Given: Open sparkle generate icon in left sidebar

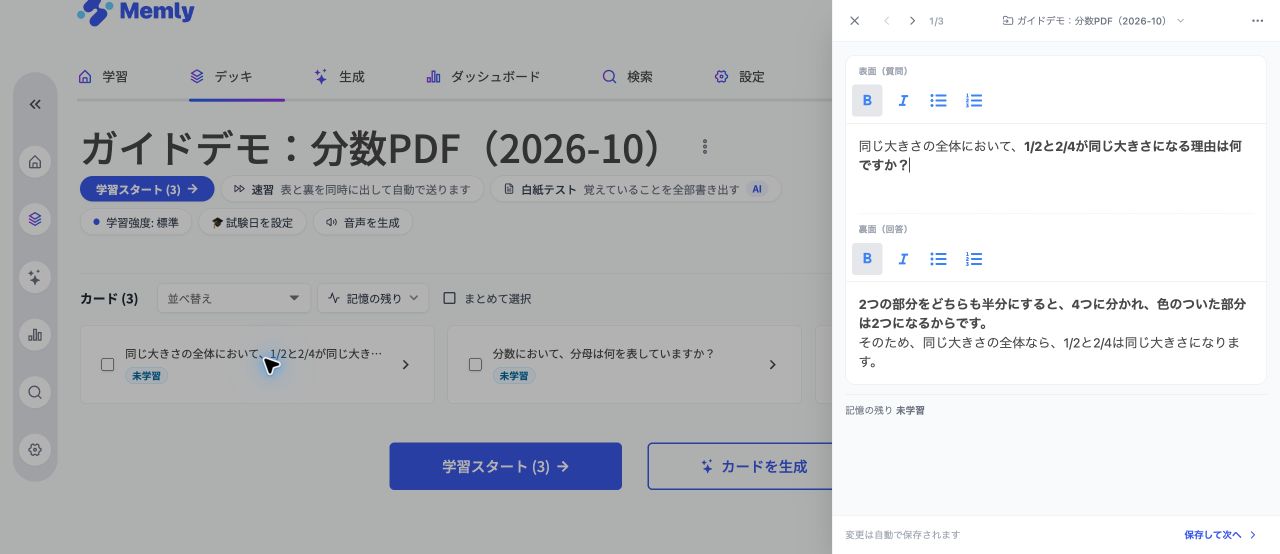Looking at the screenshot, I should [35, 277].
